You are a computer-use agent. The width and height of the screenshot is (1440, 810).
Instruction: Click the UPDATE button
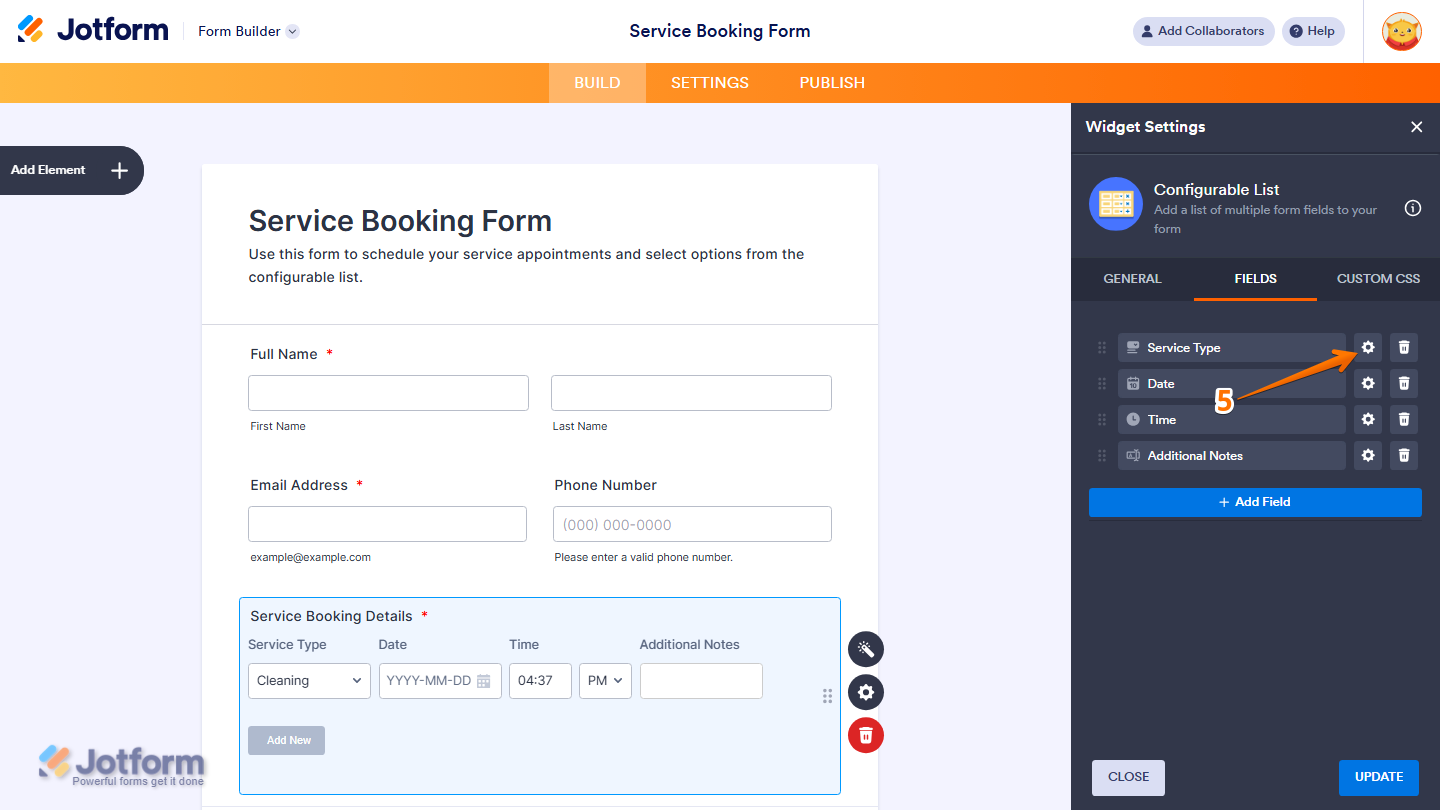[1378, 777]
